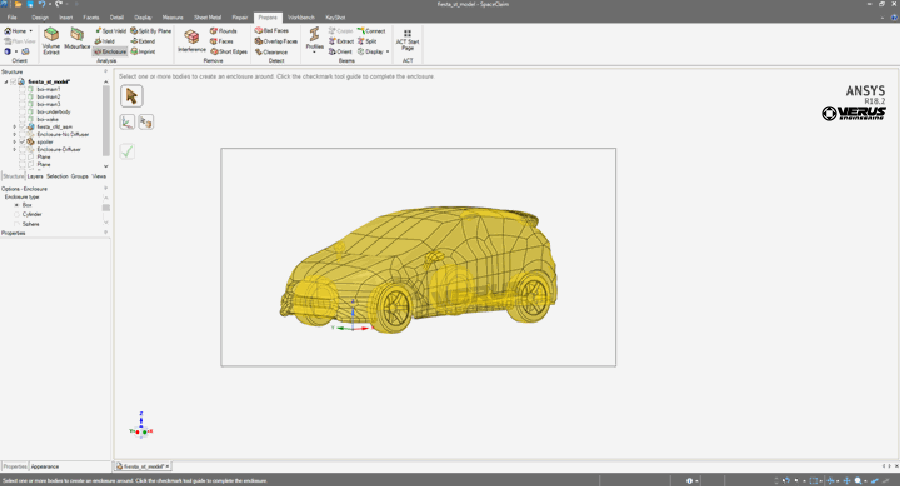Open the File menu
This screenshot has width=900, height=486.
(x=11, y=18)
